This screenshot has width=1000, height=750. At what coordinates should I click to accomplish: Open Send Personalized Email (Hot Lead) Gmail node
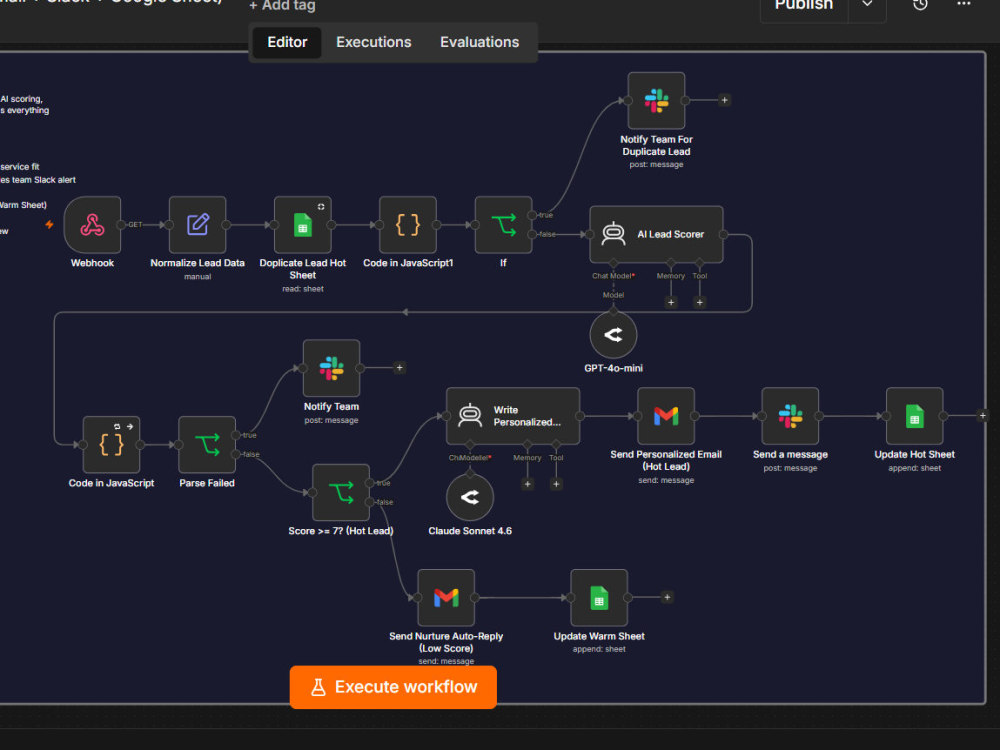coord(666,416)
